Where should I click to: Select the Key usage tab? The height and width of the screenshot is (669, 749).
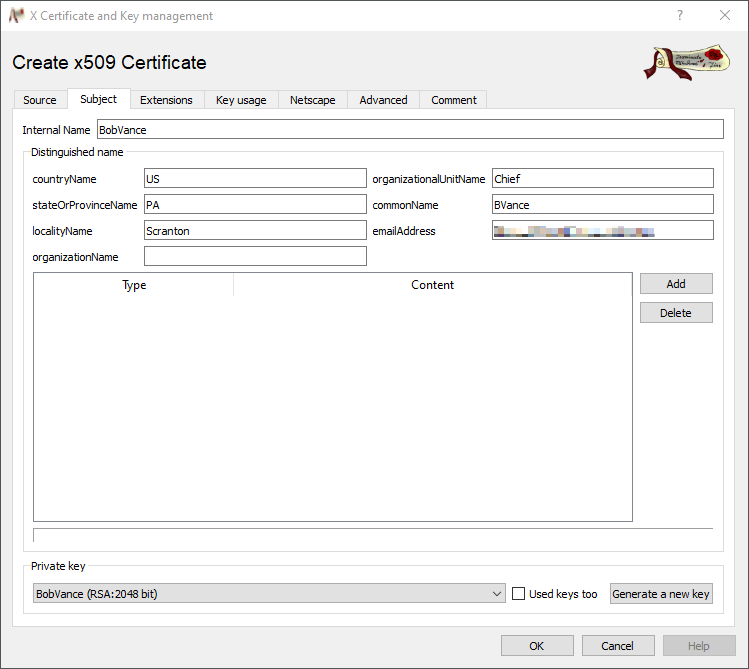click(x=241, y=100)
